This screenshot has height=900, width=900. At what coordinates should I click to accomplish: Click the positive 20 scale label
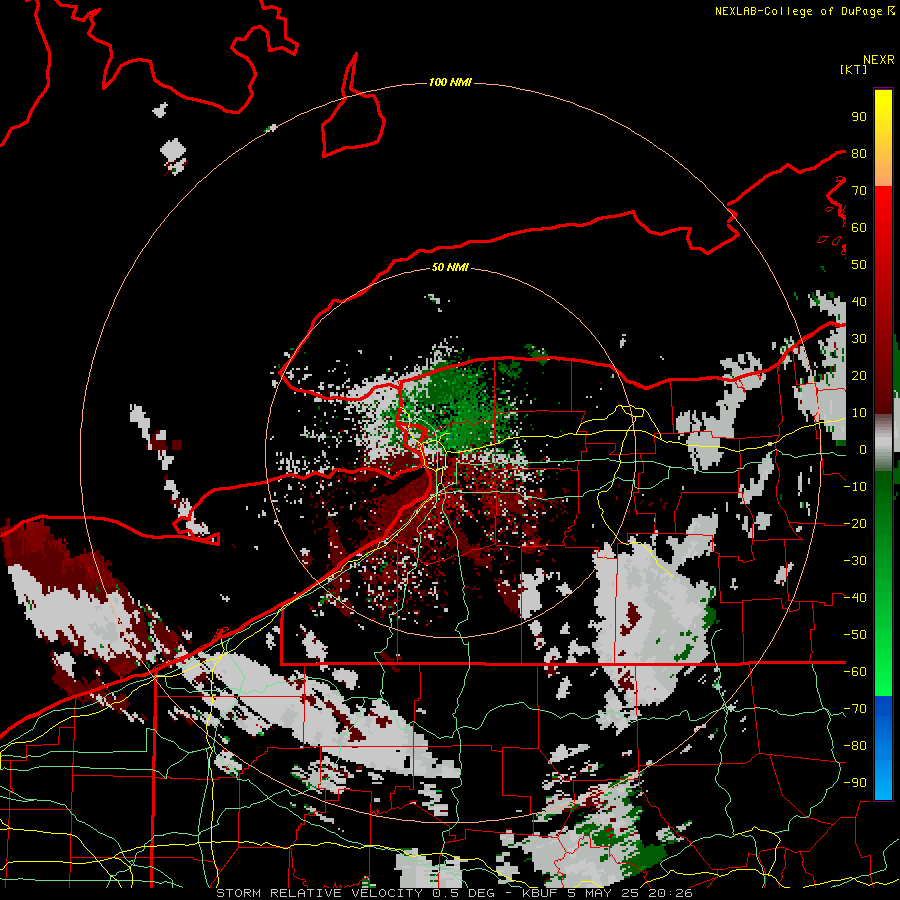(x=859, y=375)
